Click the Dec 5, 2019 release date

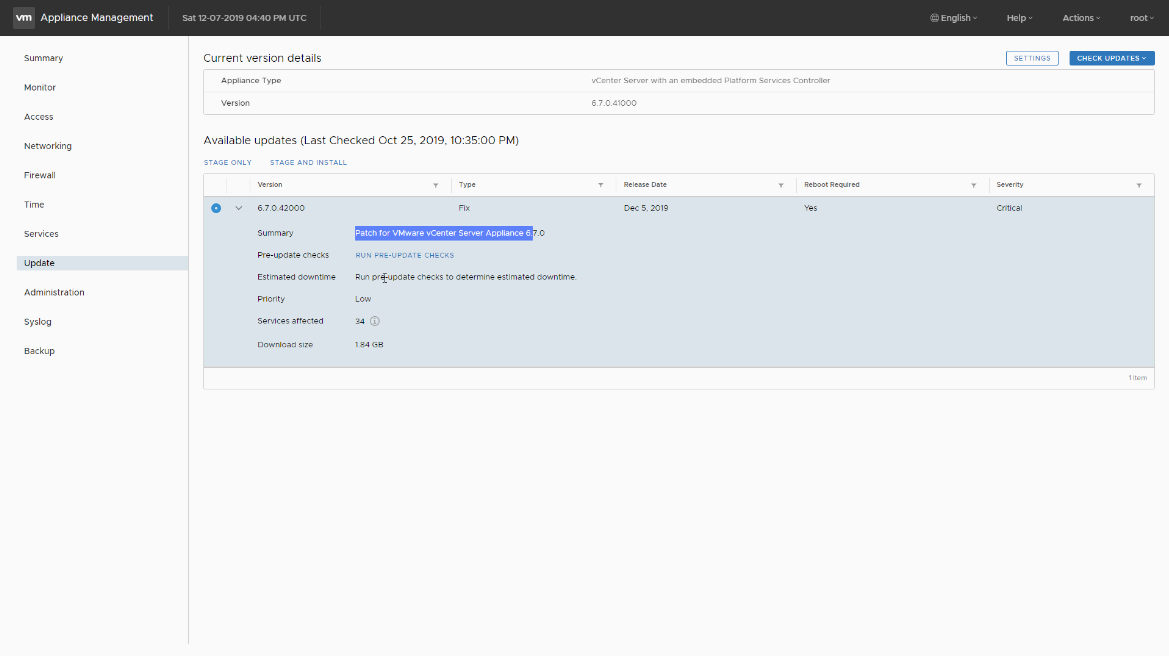(646, 208)
